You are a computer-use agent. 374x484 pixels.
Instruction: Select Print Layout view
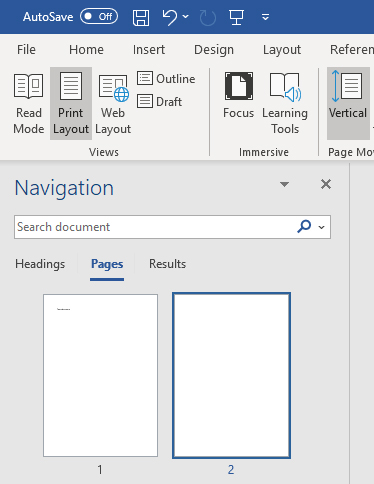coord(71,104)
